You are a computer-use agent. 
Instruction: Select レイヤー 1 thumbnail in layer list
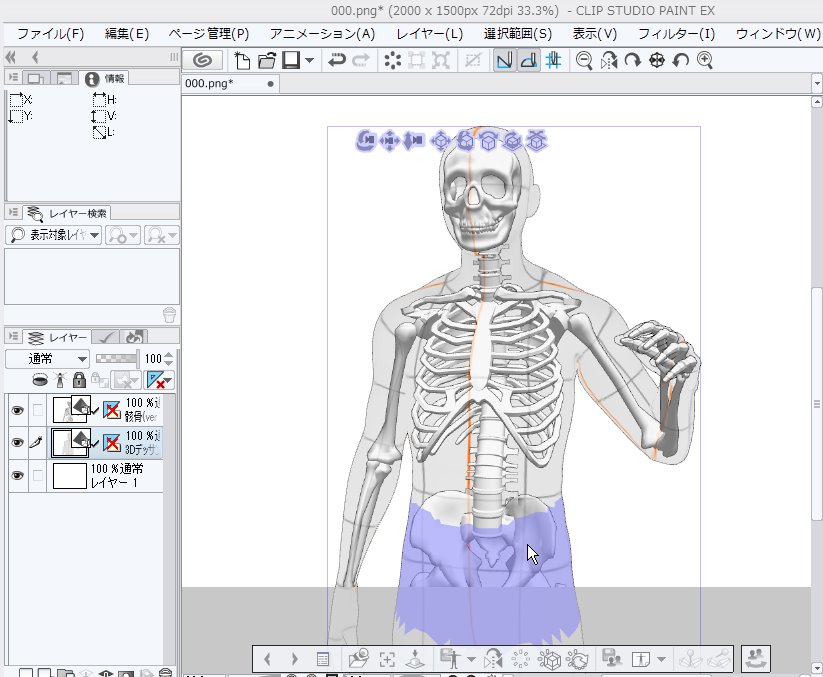click(68, 475)
